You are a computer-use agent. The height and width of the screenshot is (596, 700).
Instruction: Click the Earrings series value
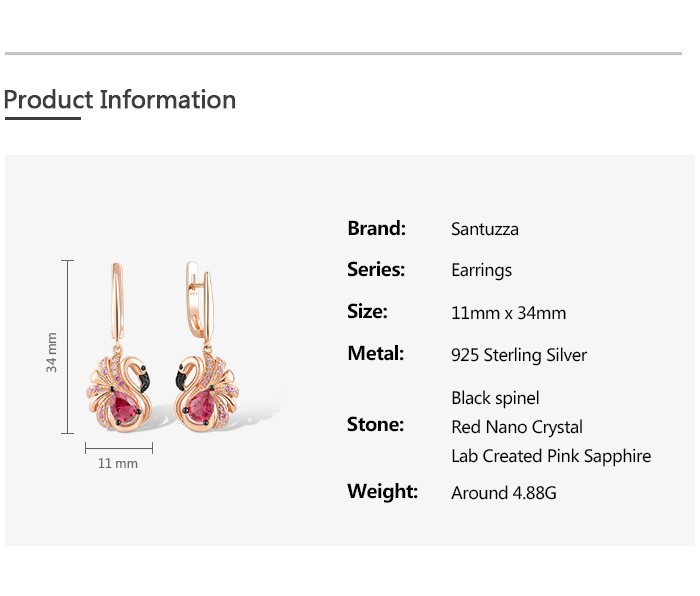pyautogui.click(x=481, y=270)
